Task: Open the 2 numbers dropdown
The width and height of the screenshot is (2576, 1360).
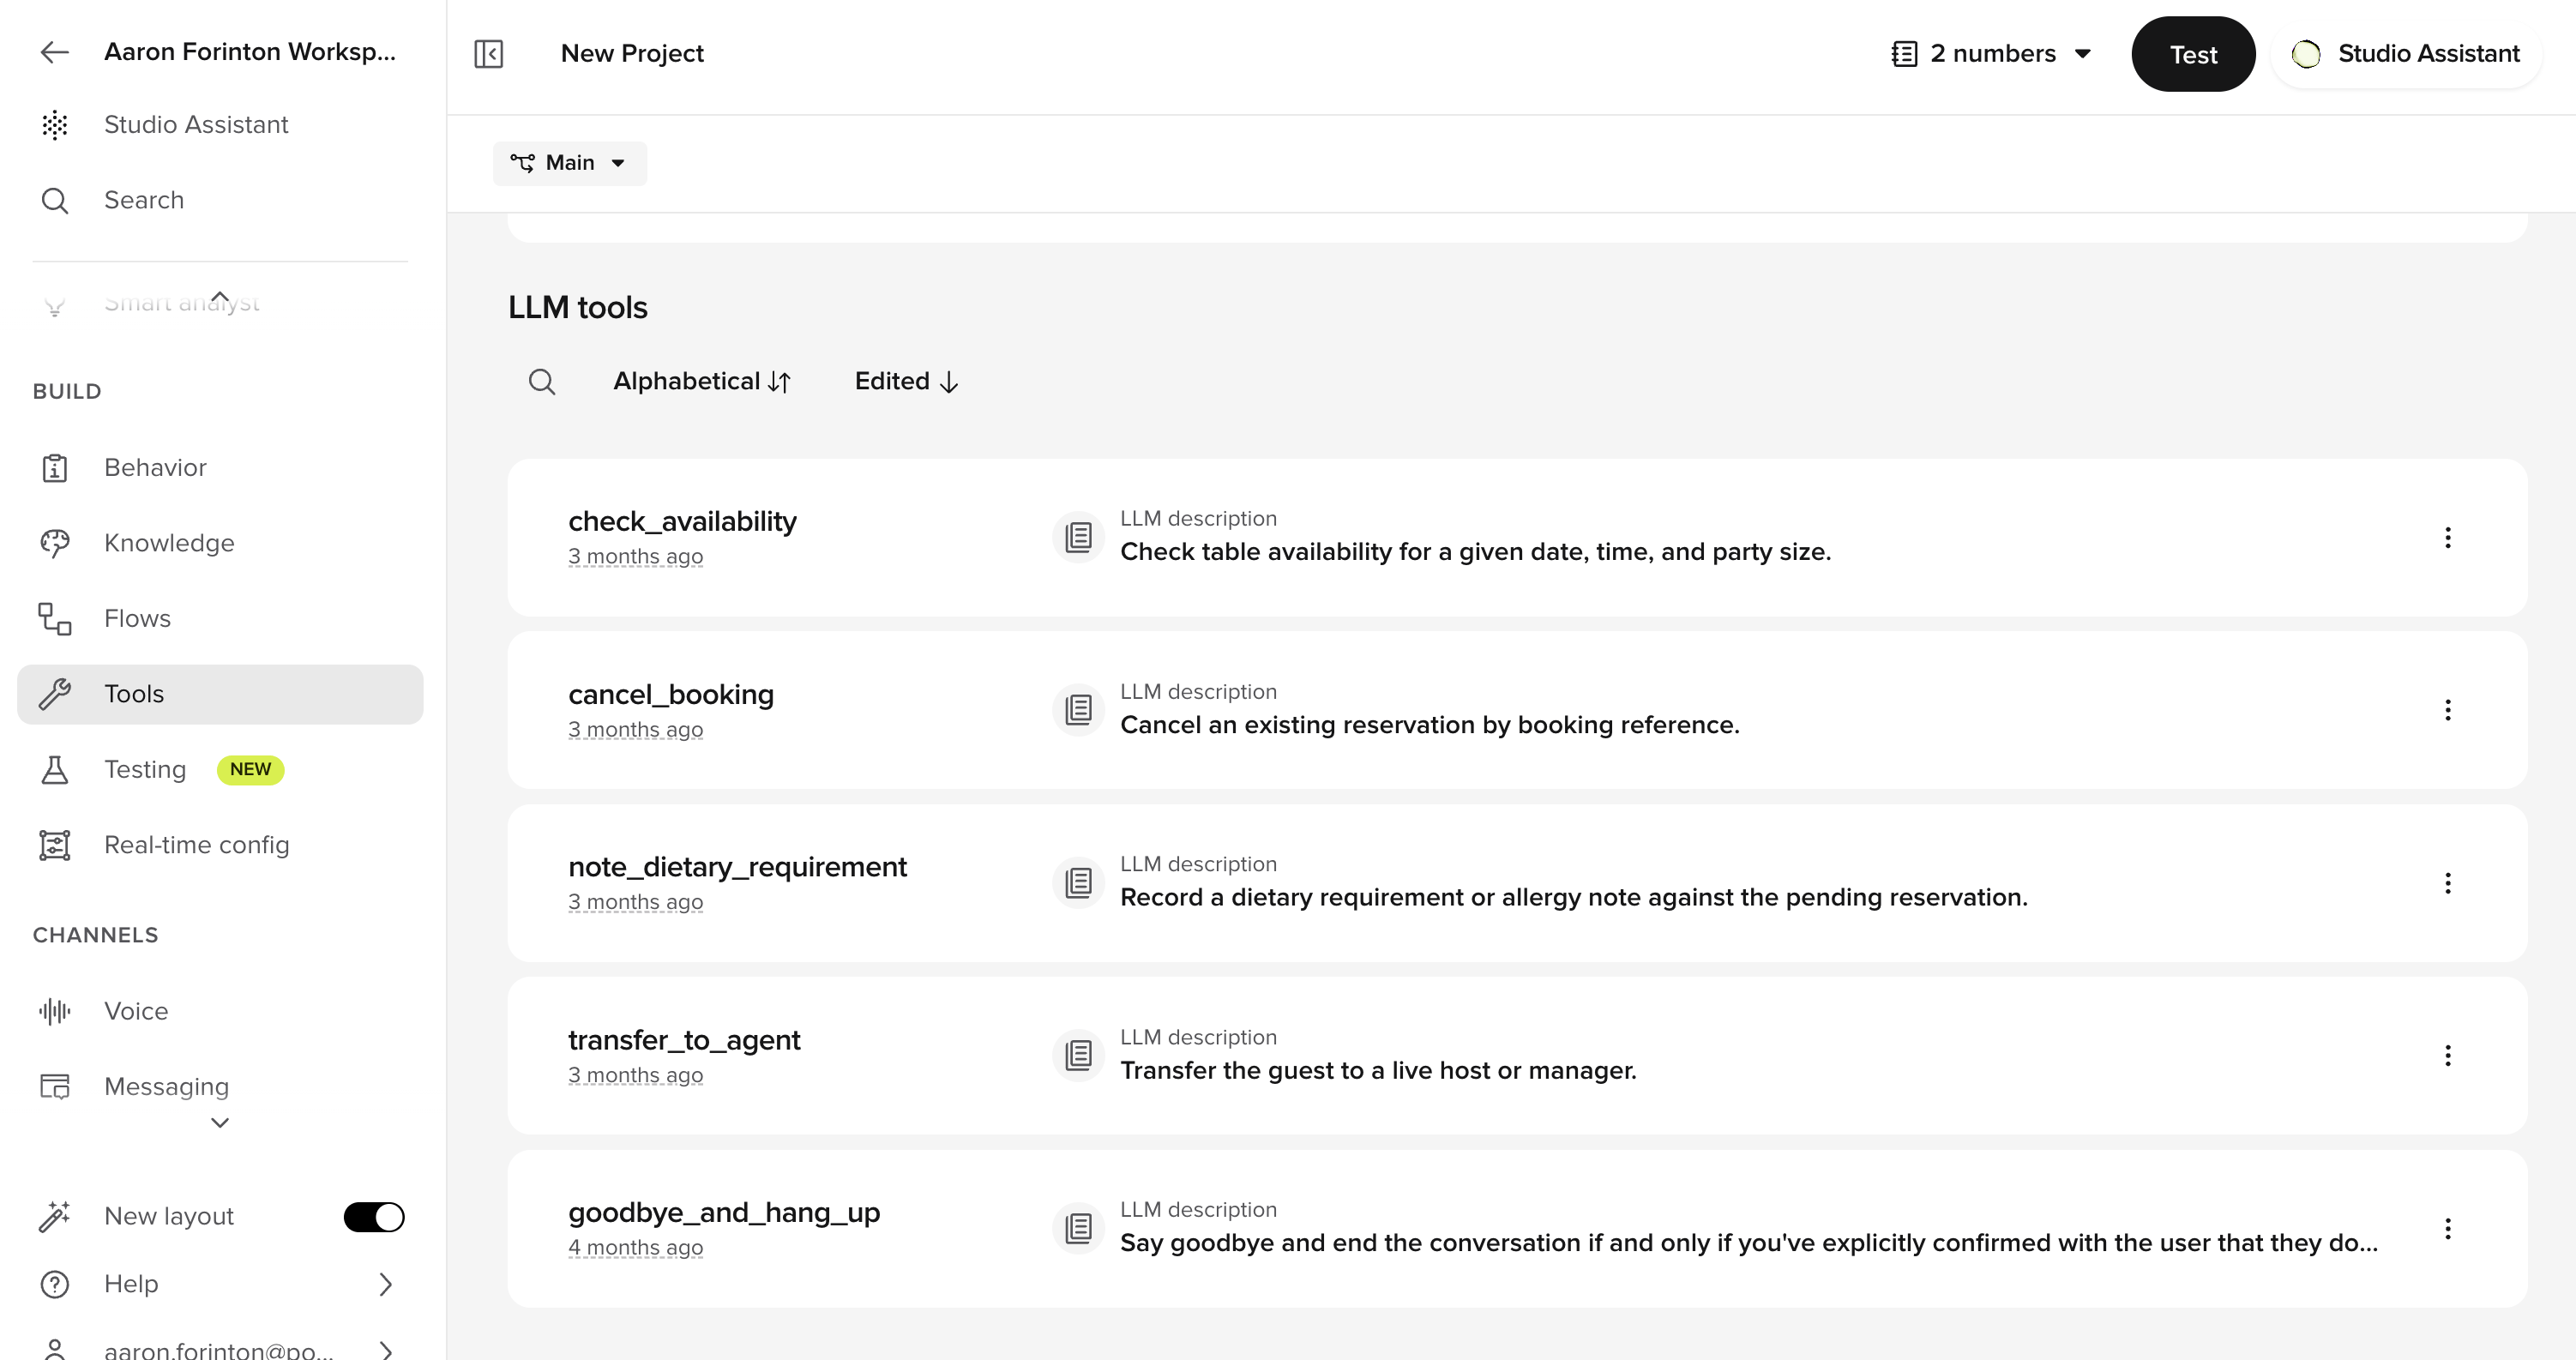Action: tap(1992, 53)
